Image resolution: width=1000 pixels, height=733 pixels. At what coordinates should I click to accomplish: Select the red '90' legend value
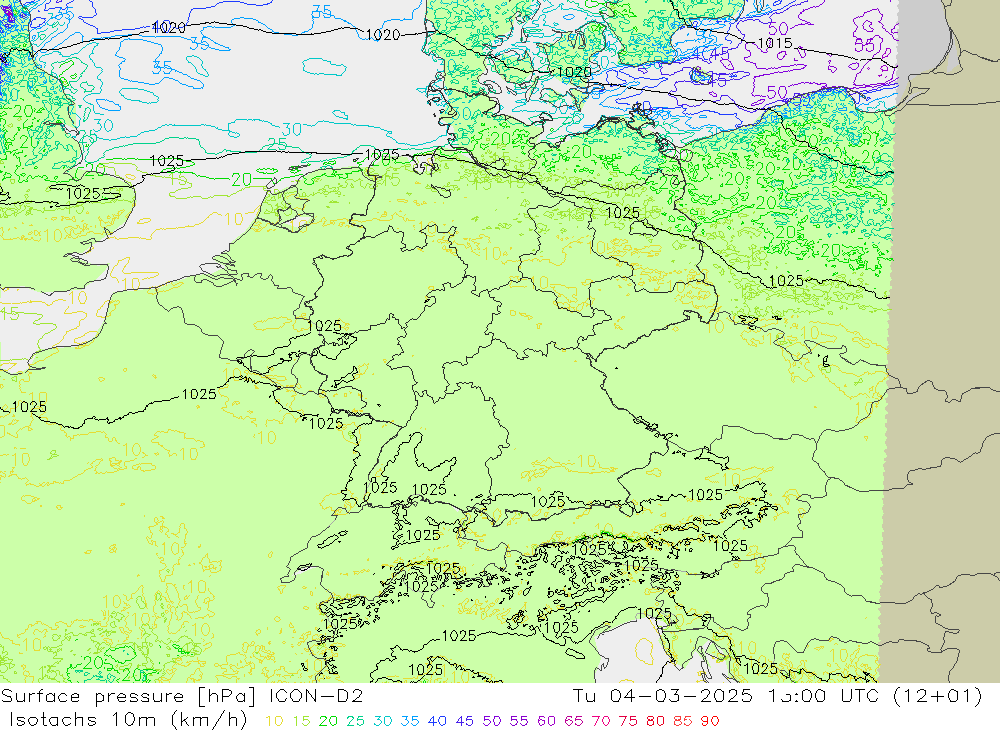point(710,721)
